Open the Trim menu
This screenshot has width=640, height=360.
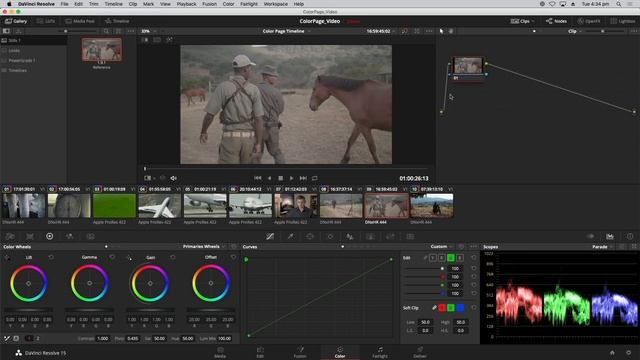[93, 4]
